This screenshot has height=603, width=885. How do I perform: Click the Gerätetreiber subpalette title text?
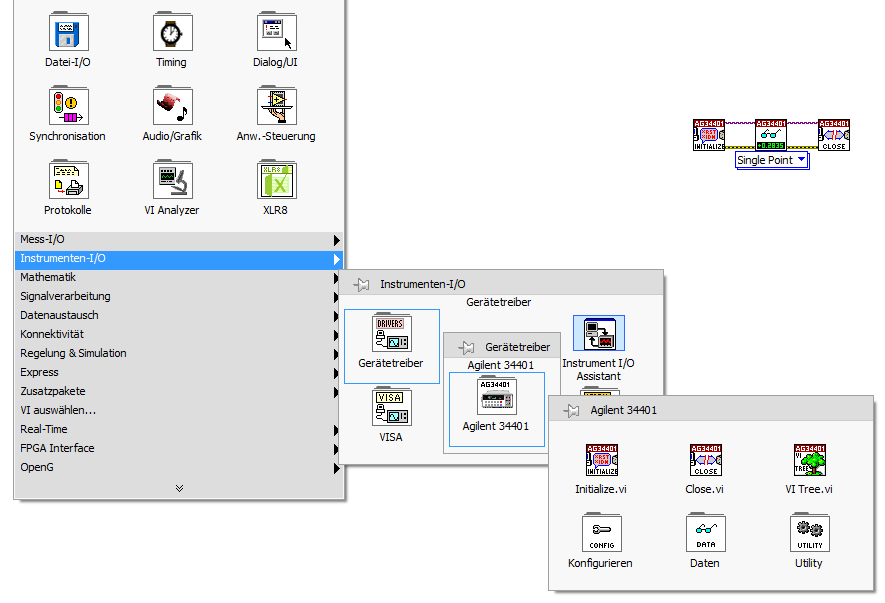(x=518, y=347)
